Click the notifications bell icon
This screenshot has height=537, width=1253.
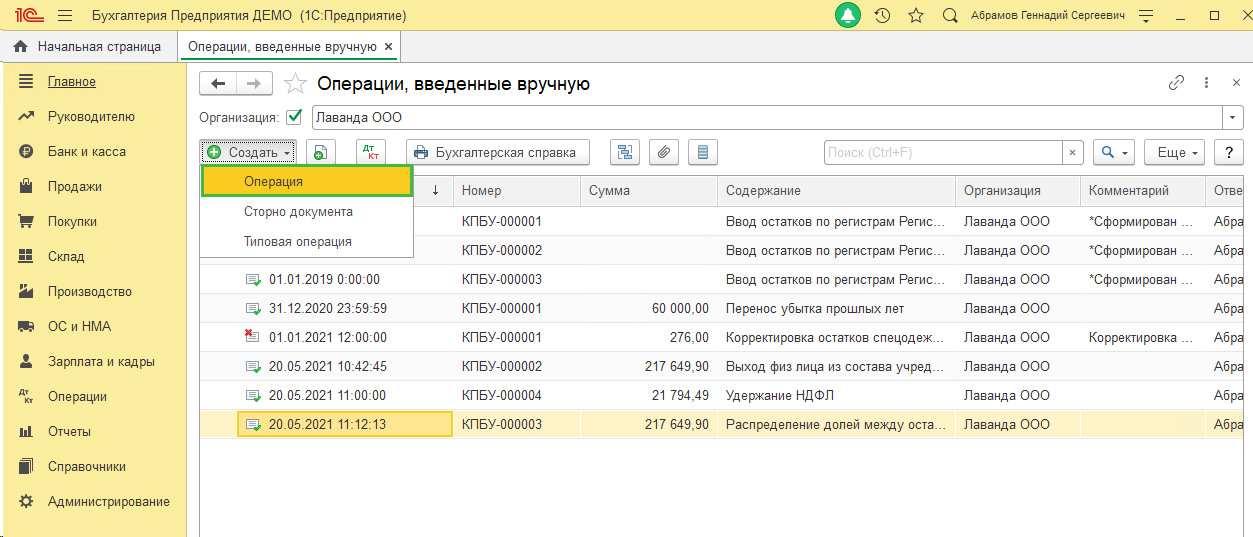click(848, 15)
